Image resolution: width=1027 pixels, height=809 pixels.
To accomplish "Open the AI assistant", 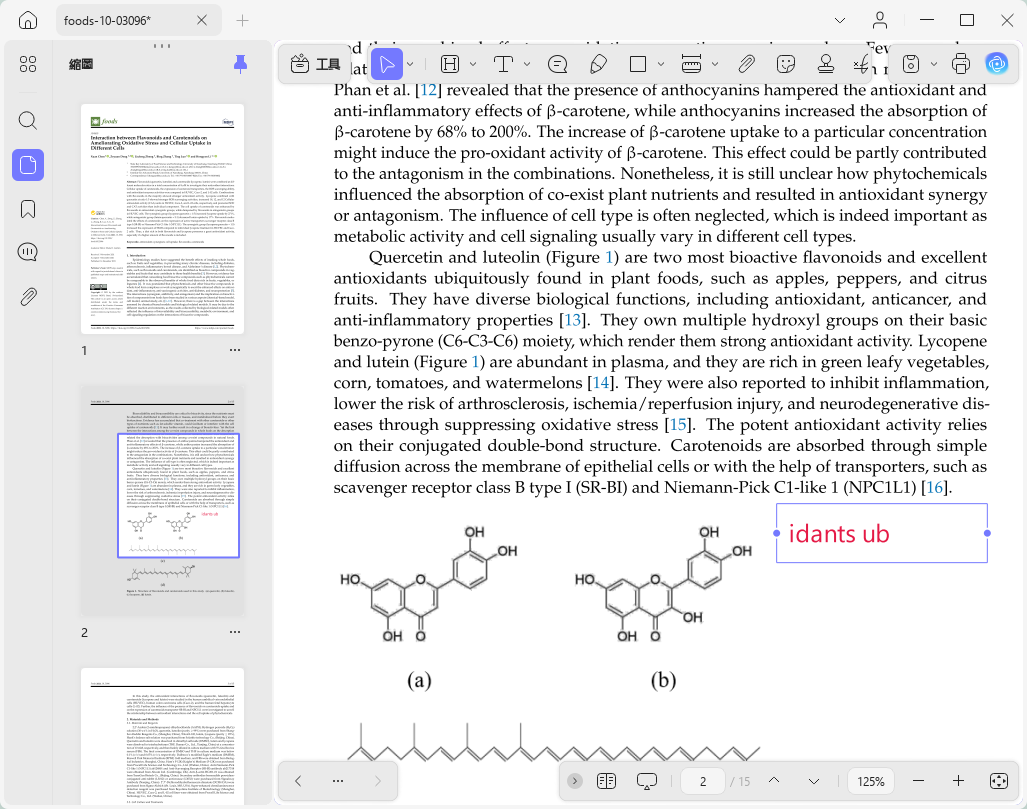I will pyautogui.click(x=997, y=64).
